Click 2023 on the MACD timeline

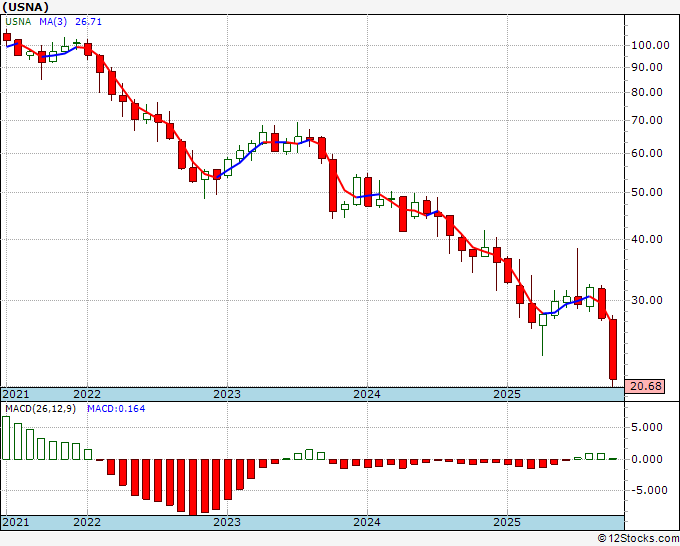[227, 522]
